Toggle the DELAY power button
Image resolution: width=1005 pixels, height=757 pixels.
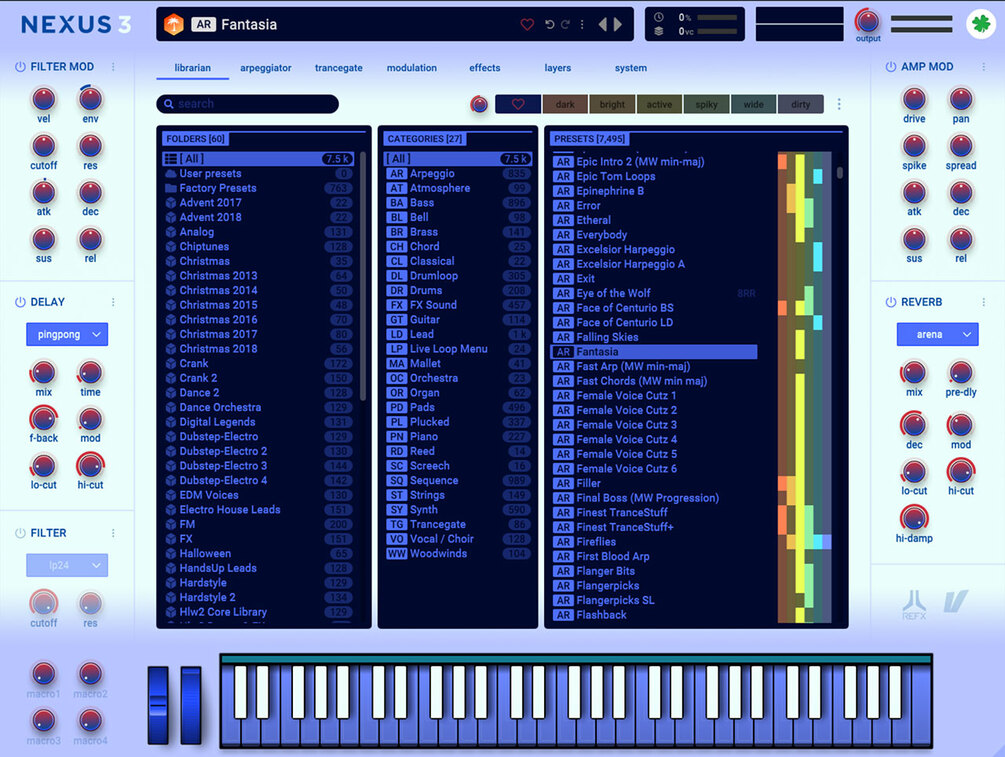(x=20, y=302)
